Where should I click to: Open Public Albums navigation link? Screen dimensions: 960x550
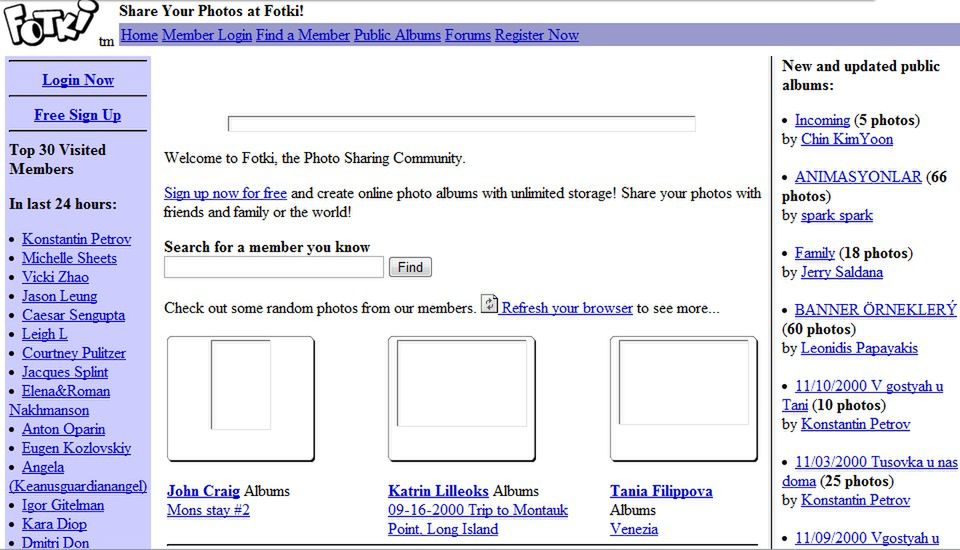click(397, 35)
